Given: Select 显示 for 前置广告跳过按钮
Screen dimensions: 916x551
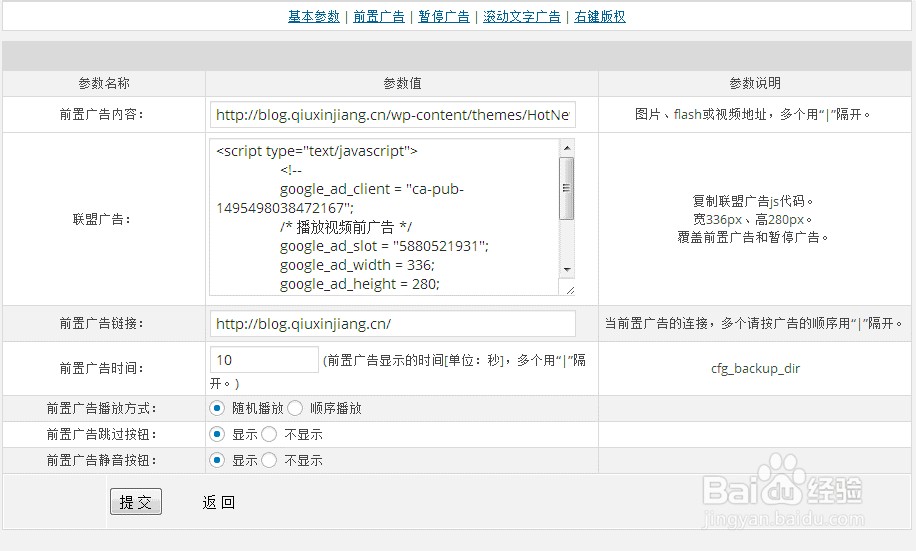Looking at the screenshot, I should pyautogui.click(x=217, y=434).
